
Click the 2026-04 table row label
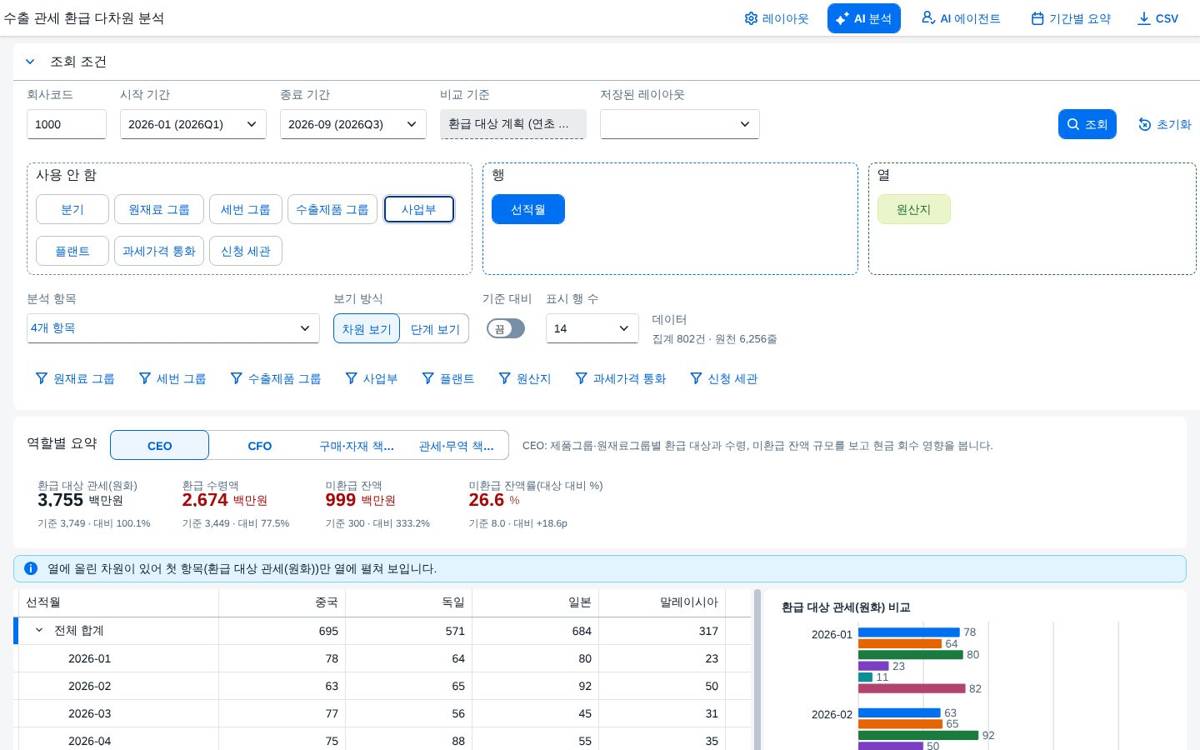click(89, 741)
